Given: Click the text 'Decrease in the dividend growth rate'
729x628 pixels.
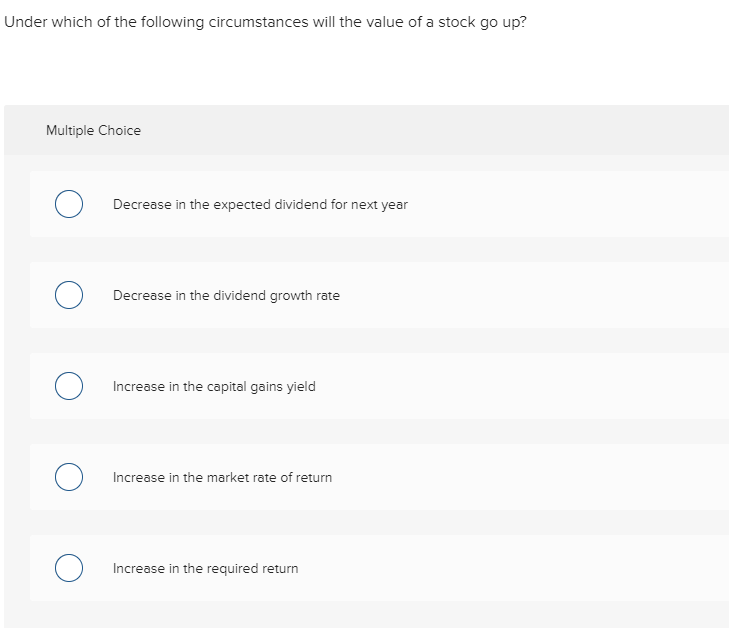Looking at the screenshot, I should [x=226, y=296].
